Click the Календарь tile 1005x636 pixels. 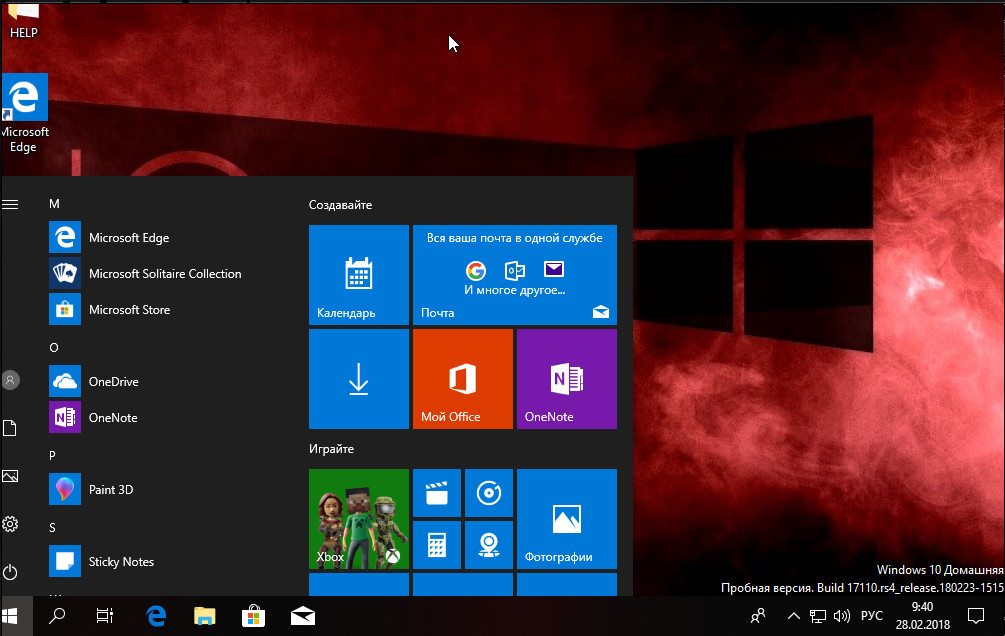[359, 275]
